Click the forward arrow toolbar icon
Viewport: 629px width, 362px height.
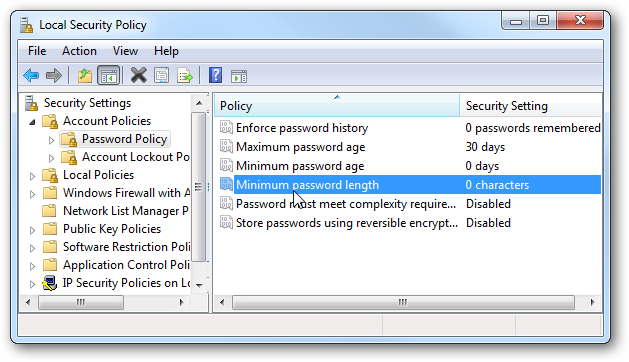click(x=54, y=75)
